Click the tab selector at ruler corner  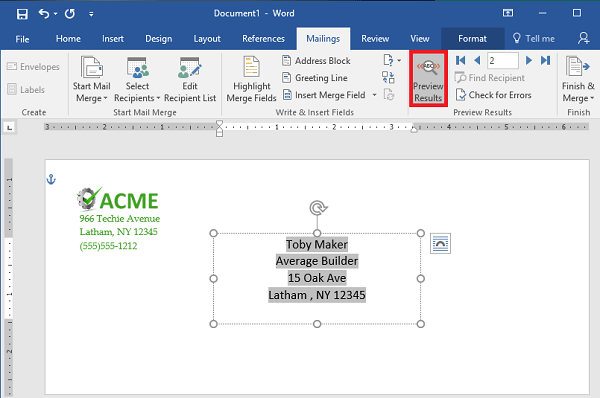(x=10, y=127)
